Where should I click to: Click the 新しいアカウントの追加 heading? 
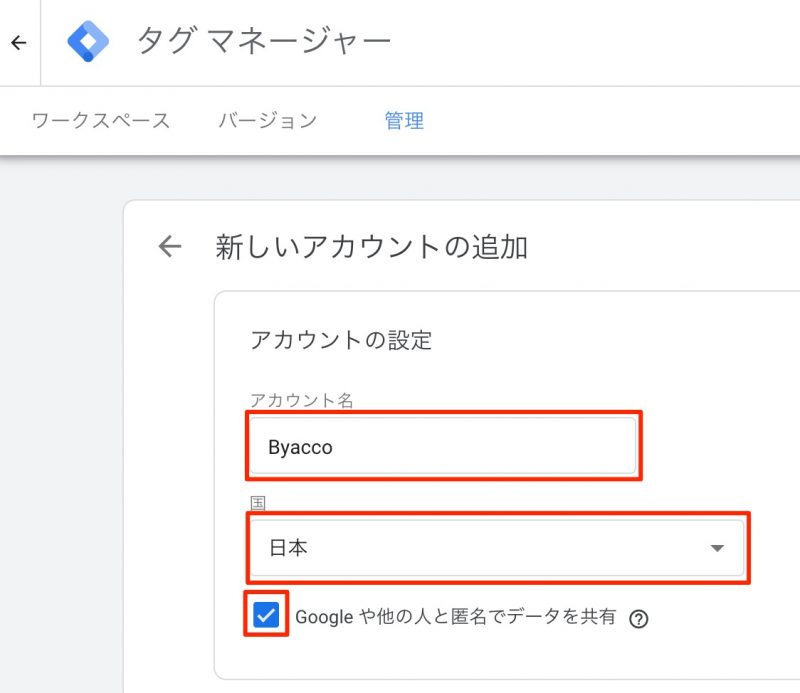click(371, 247)
